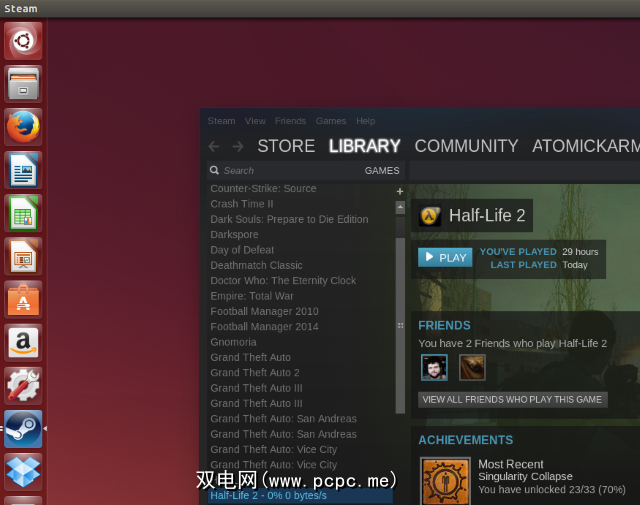Open LibreOffice Impress from the dock

23,256
